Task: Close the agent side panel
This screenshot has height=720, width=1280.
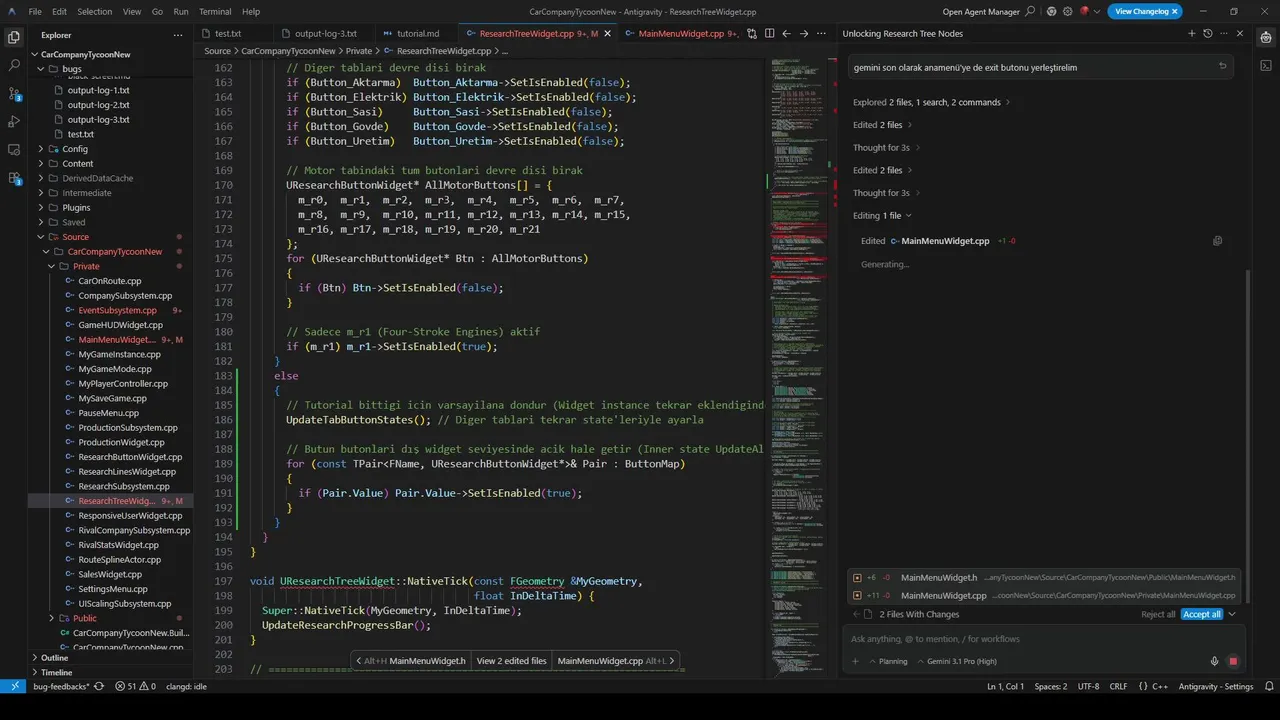Action: [1240, 33]
